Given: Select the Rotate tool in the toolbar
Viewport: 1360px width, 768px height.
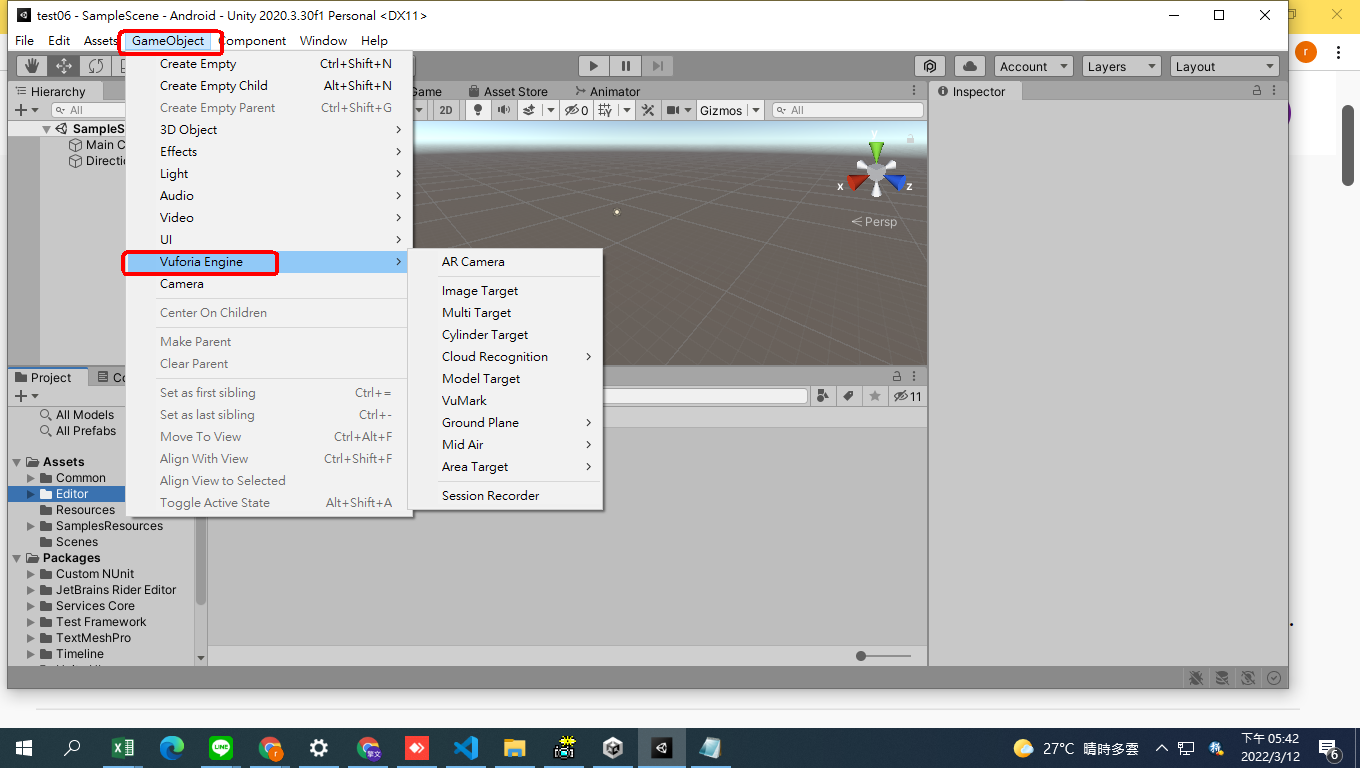Looking at the screenshot, I should (x=96, y=66).
